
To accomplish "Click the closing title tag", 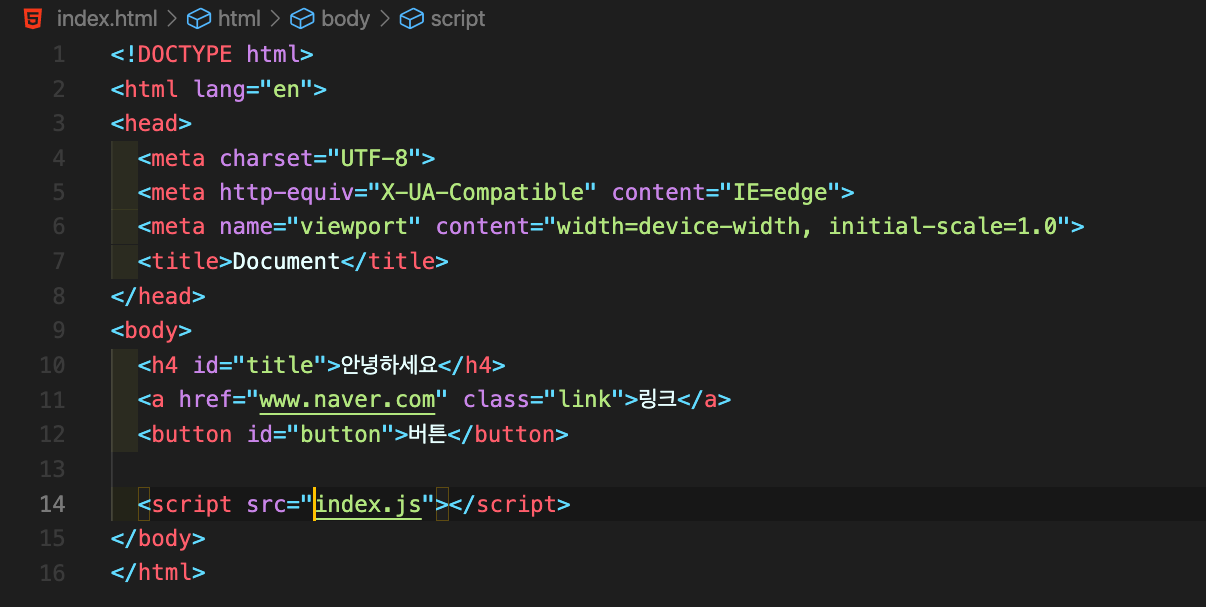I will (395, 262).
